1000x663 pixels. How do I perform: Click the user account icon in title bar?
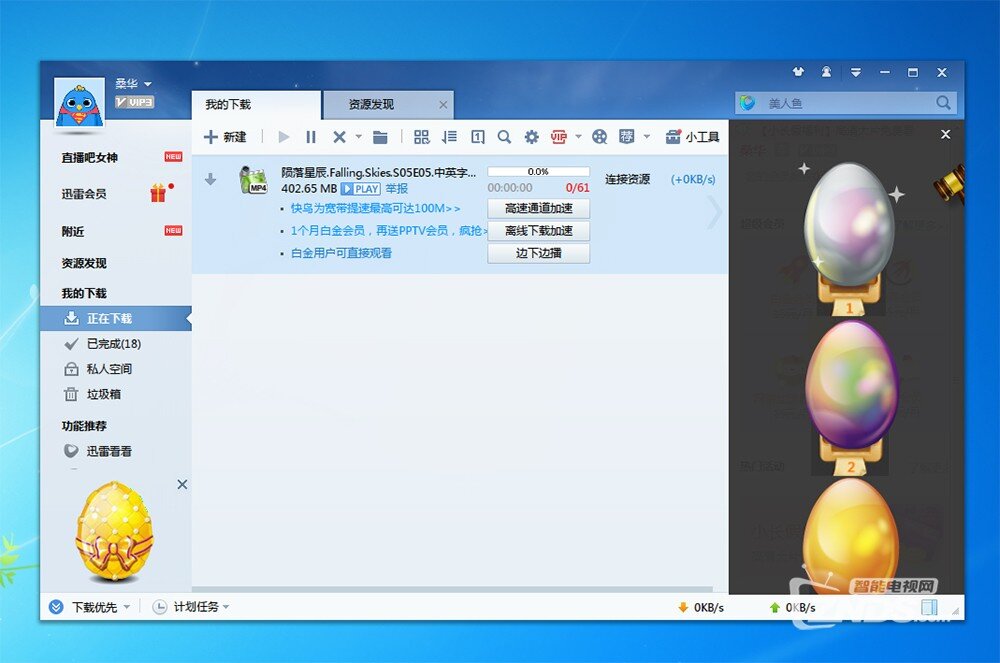pos(827,72)
